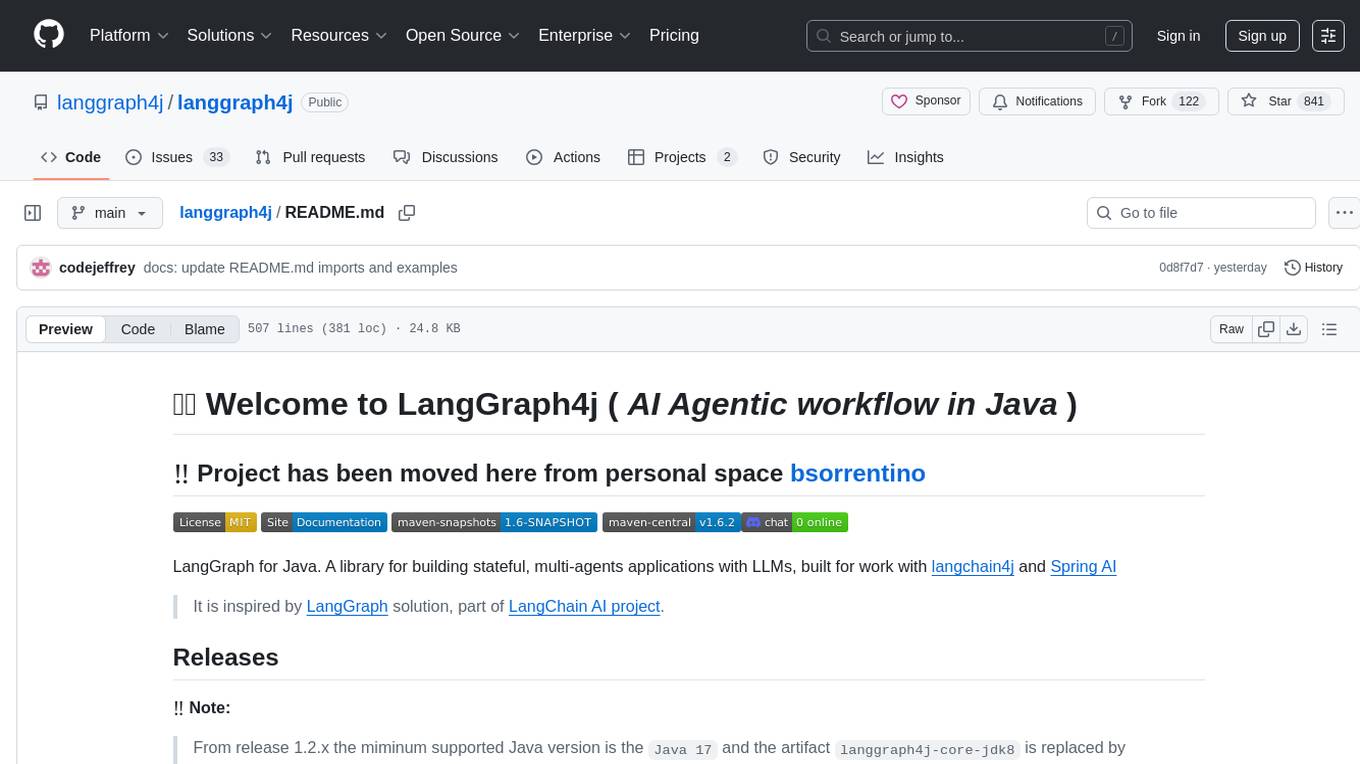Click the License MIT badge
The image size is (1360, 764).
pos(214,522)
